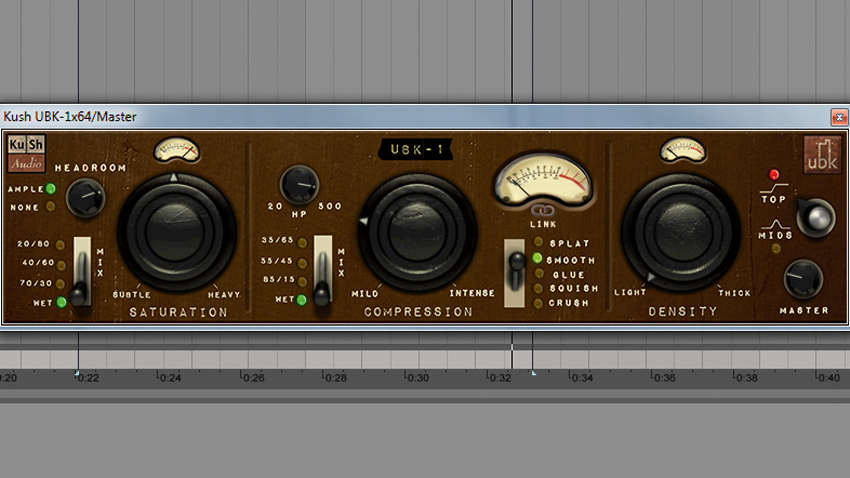Click timeline ruler at 0:38
The image size is (850, 478).
pyautogui.click(x=745, y=377)
